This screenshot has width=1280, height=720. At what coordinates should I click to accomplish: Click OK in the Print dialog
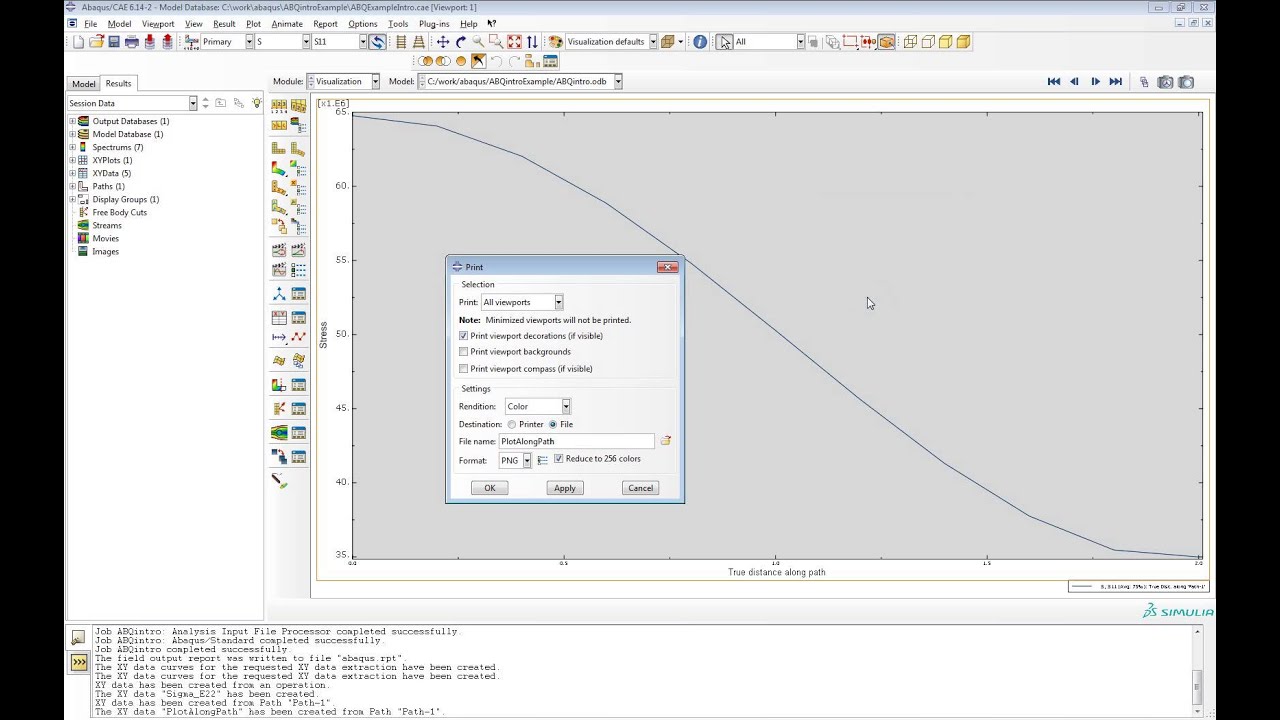[490, 488]
